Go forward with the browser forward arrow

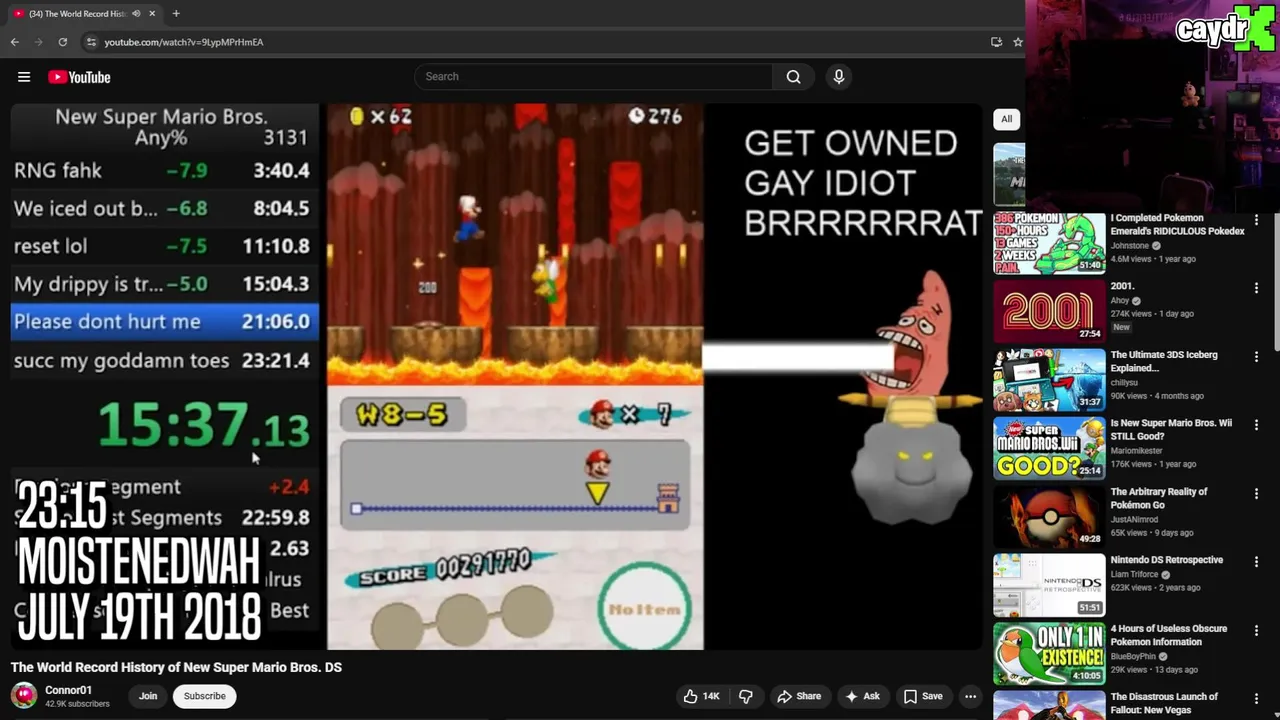(39, 42)
